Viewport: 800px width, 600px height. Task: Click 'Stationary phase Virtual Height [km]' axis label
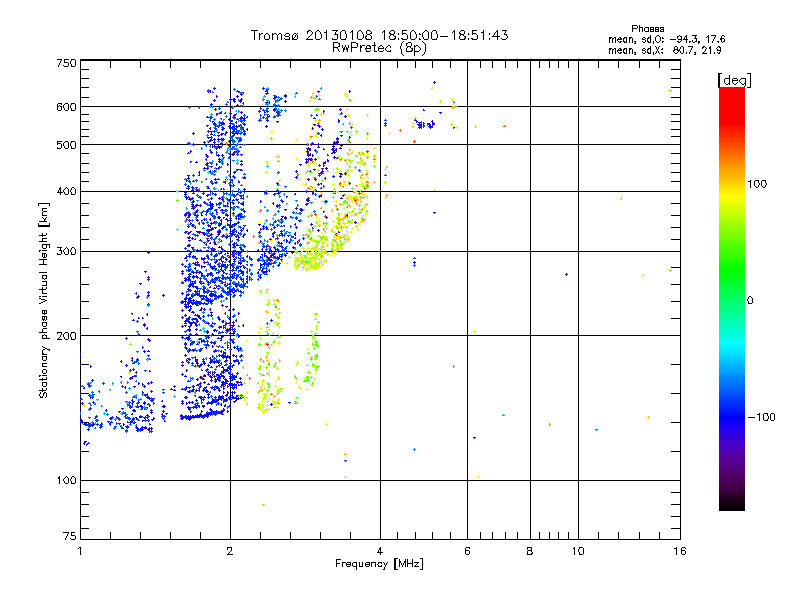point(44,300)
